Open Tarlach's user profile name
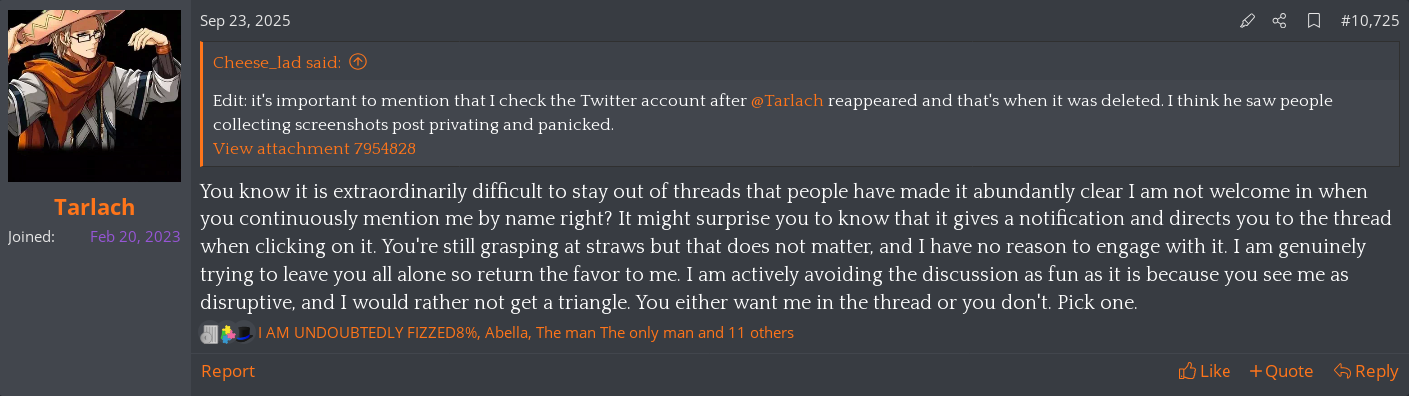This screenshot has height=396, width=1410. (x=95, y=207)
